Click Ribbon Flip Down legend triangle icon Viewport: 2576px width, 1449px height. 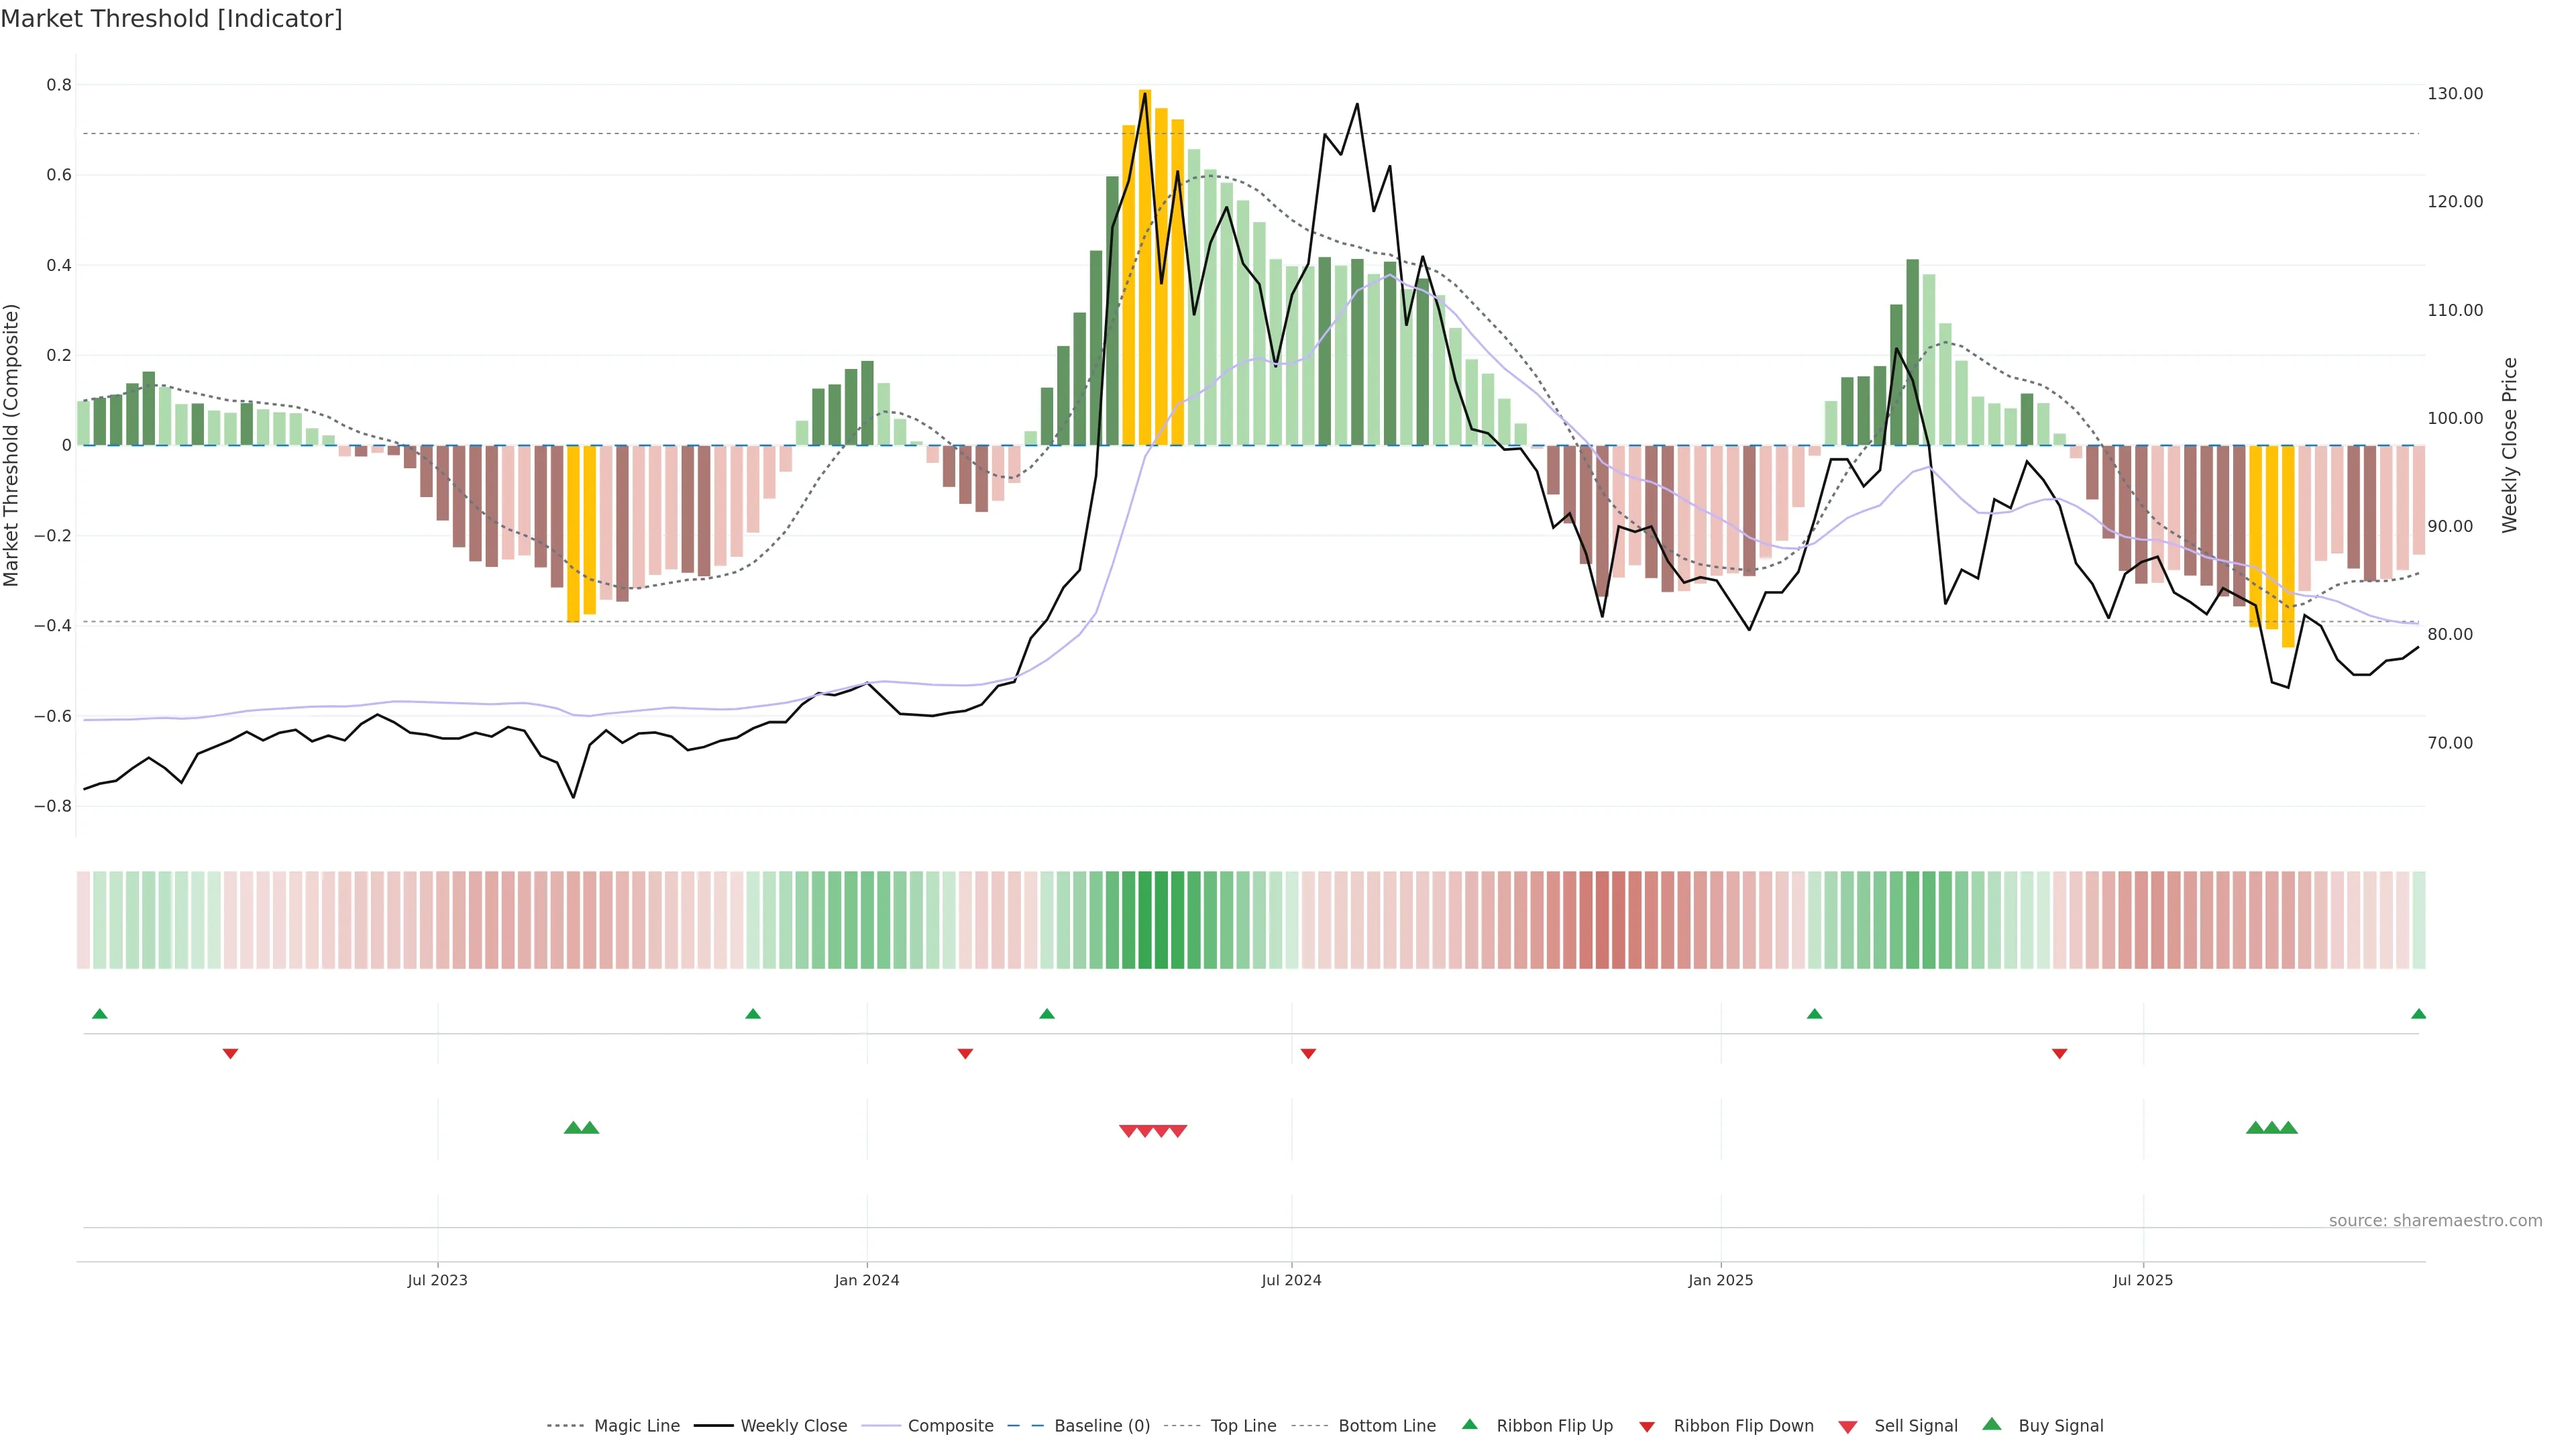pos(1647,1427)
